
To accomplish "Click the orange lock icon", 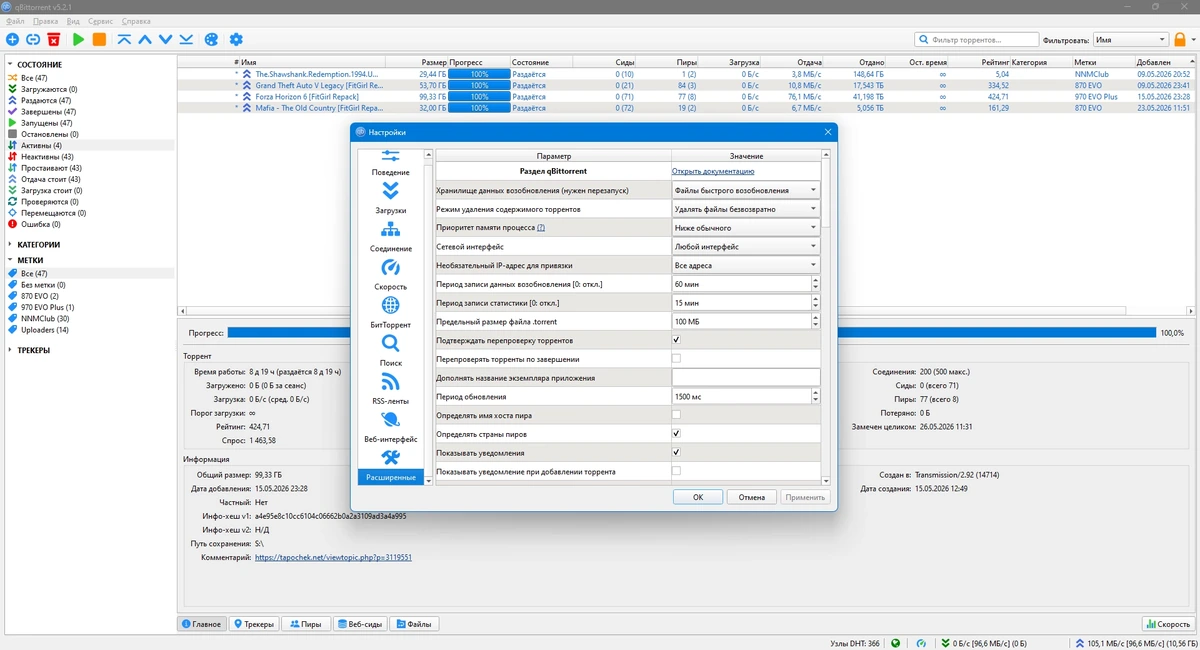I will (x=1180, y=40).
